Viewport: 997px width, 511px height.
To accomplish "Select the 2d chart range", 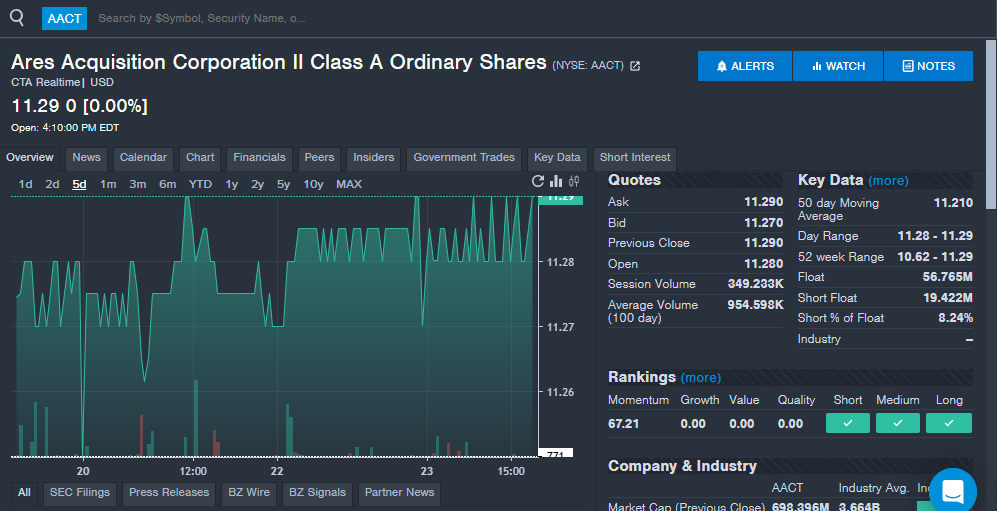I will click(x=52, y=184).
